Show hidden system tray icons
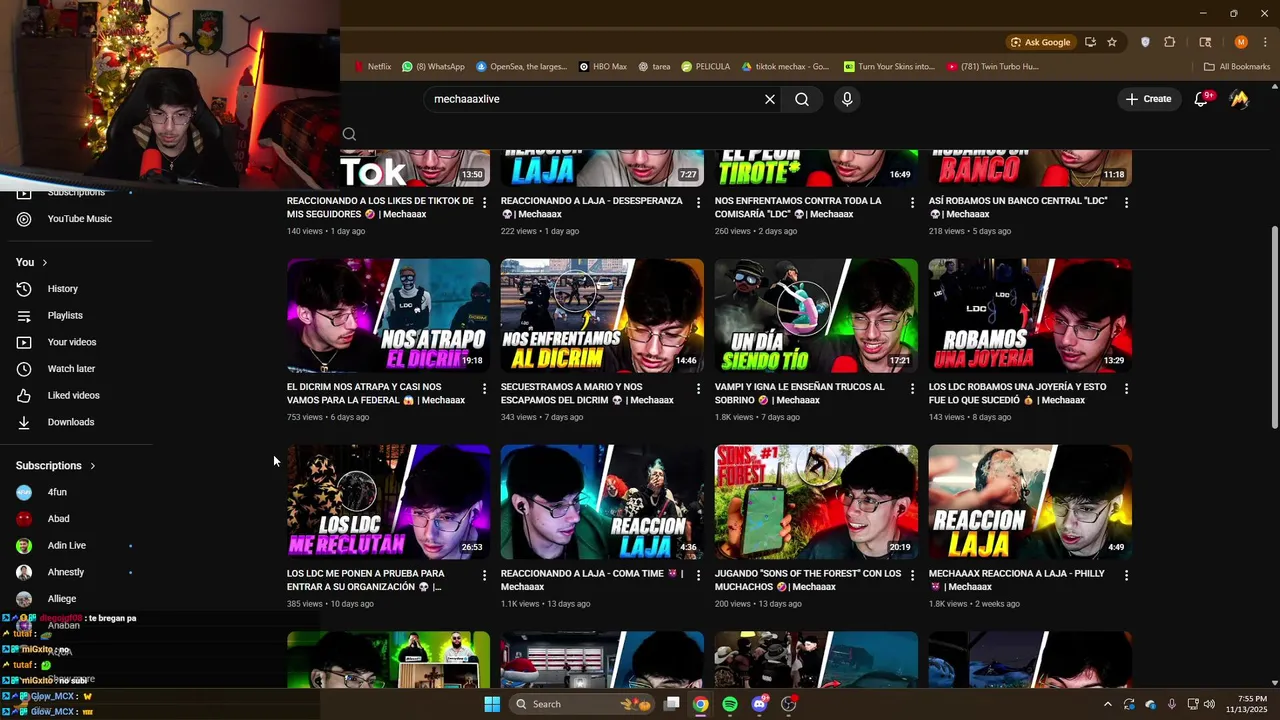This screenshot has height=720, width=1280. click(1107, 704)
